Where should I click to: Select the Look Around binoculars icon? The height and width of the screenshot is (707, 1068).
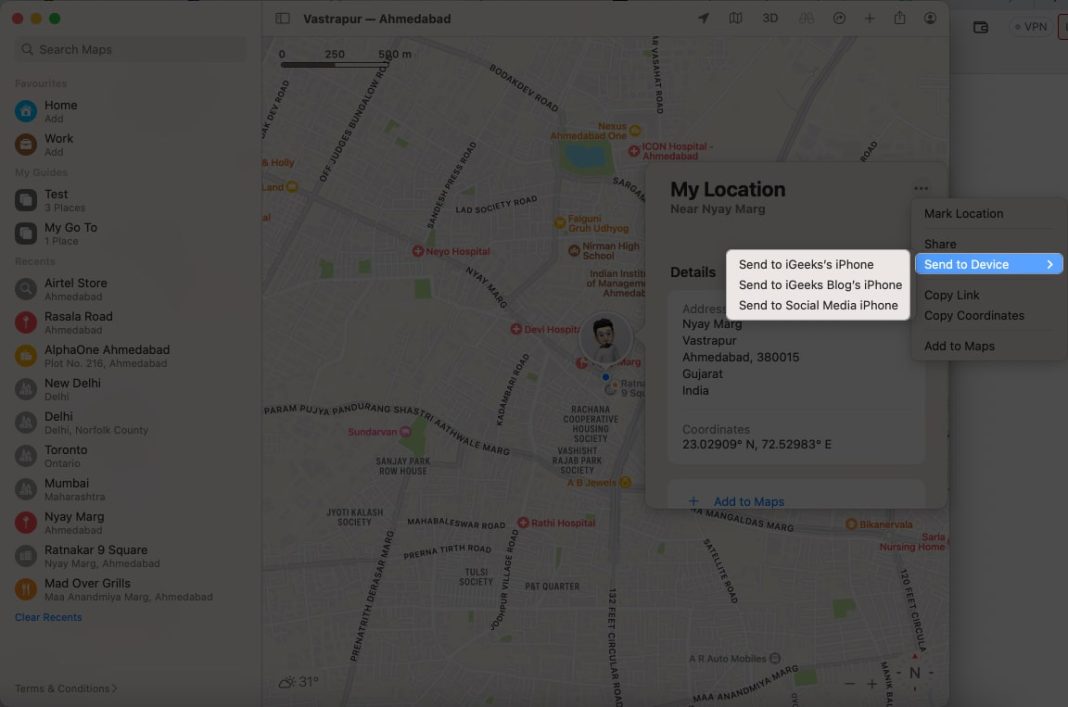(804, 17)
